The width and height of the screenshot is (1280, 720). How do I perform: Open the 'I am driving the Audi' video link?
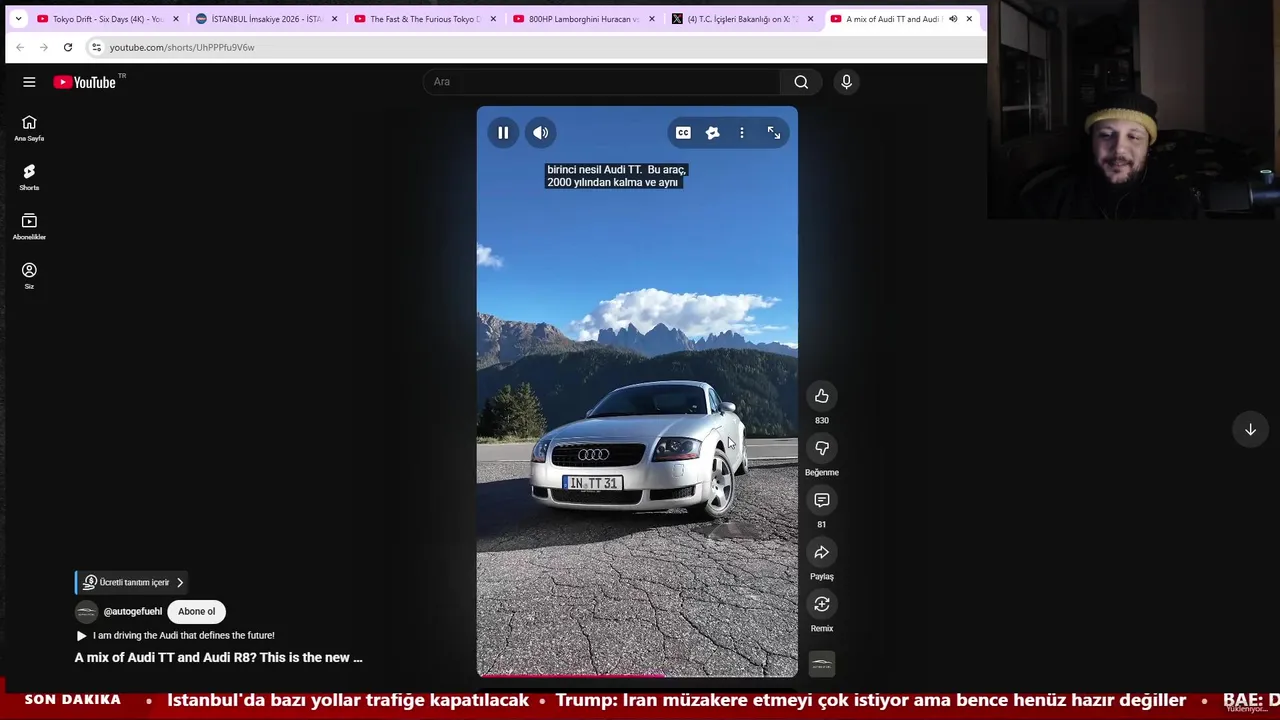175,635
